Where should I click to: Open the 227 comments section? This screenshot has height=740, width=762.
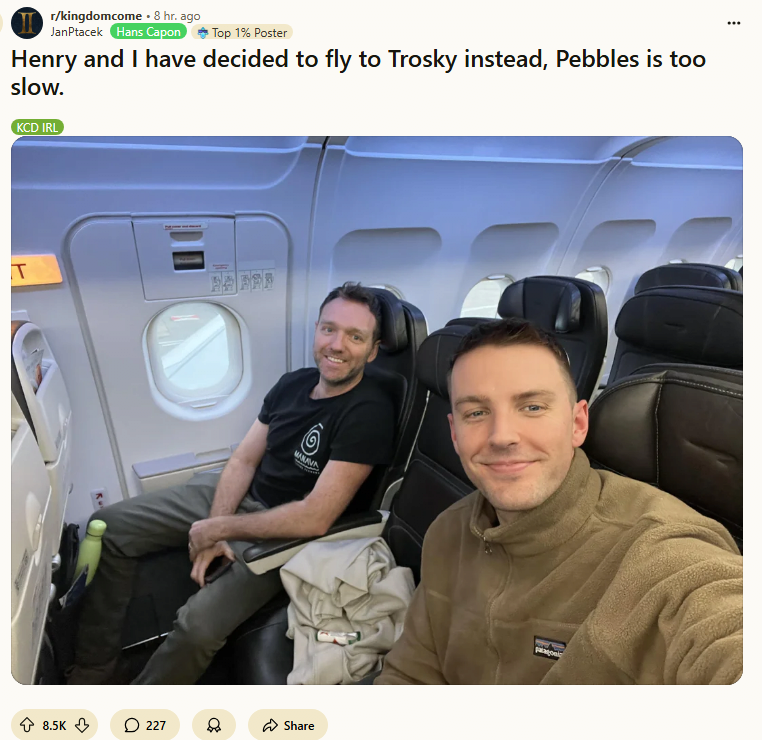145,725
